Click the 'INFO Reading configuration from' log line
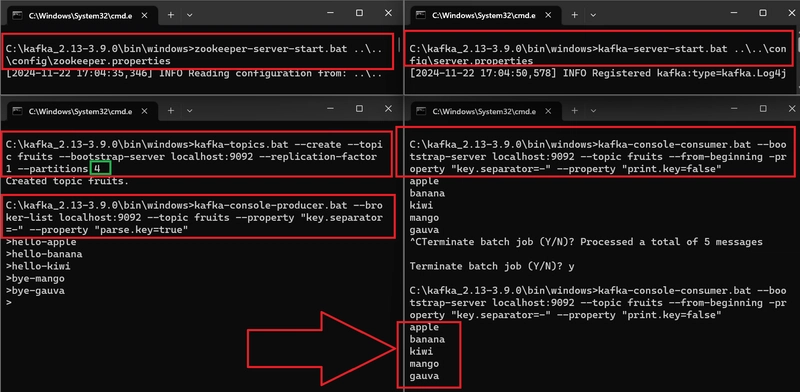This screenshot has width=800, height=392. (193, 73)
